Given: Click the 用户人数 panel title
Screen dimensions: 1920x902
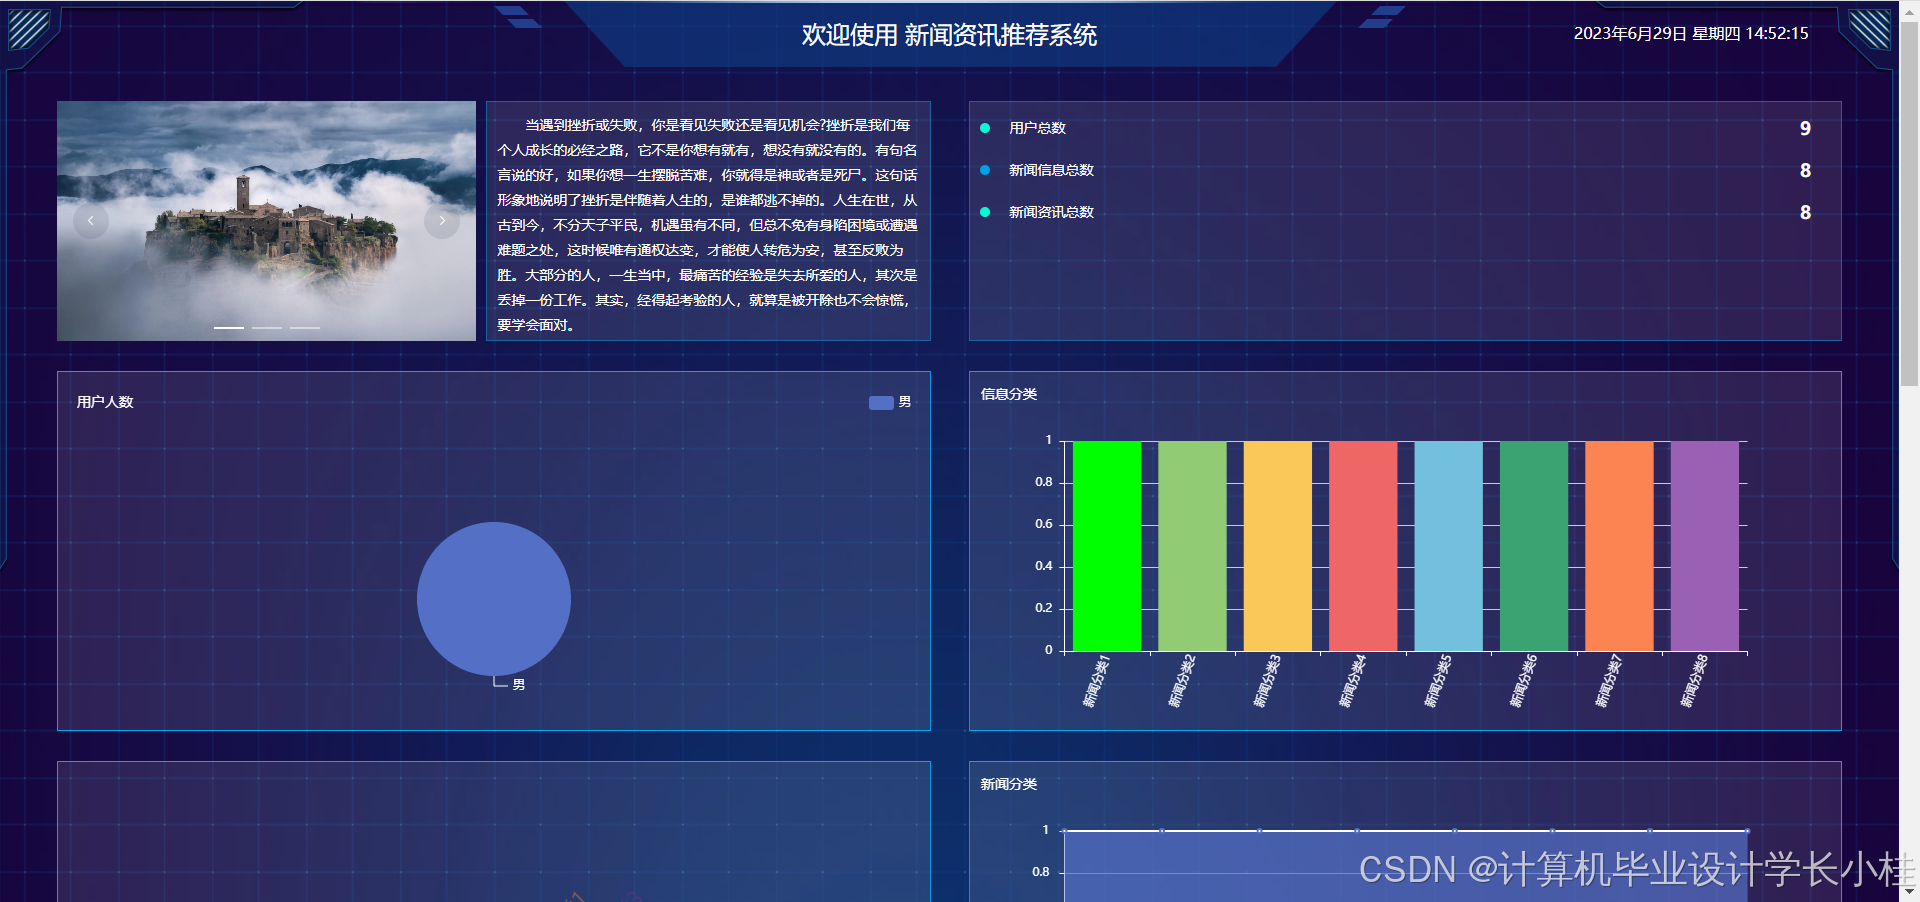Looking at the screenshot, I should (103, 402).
